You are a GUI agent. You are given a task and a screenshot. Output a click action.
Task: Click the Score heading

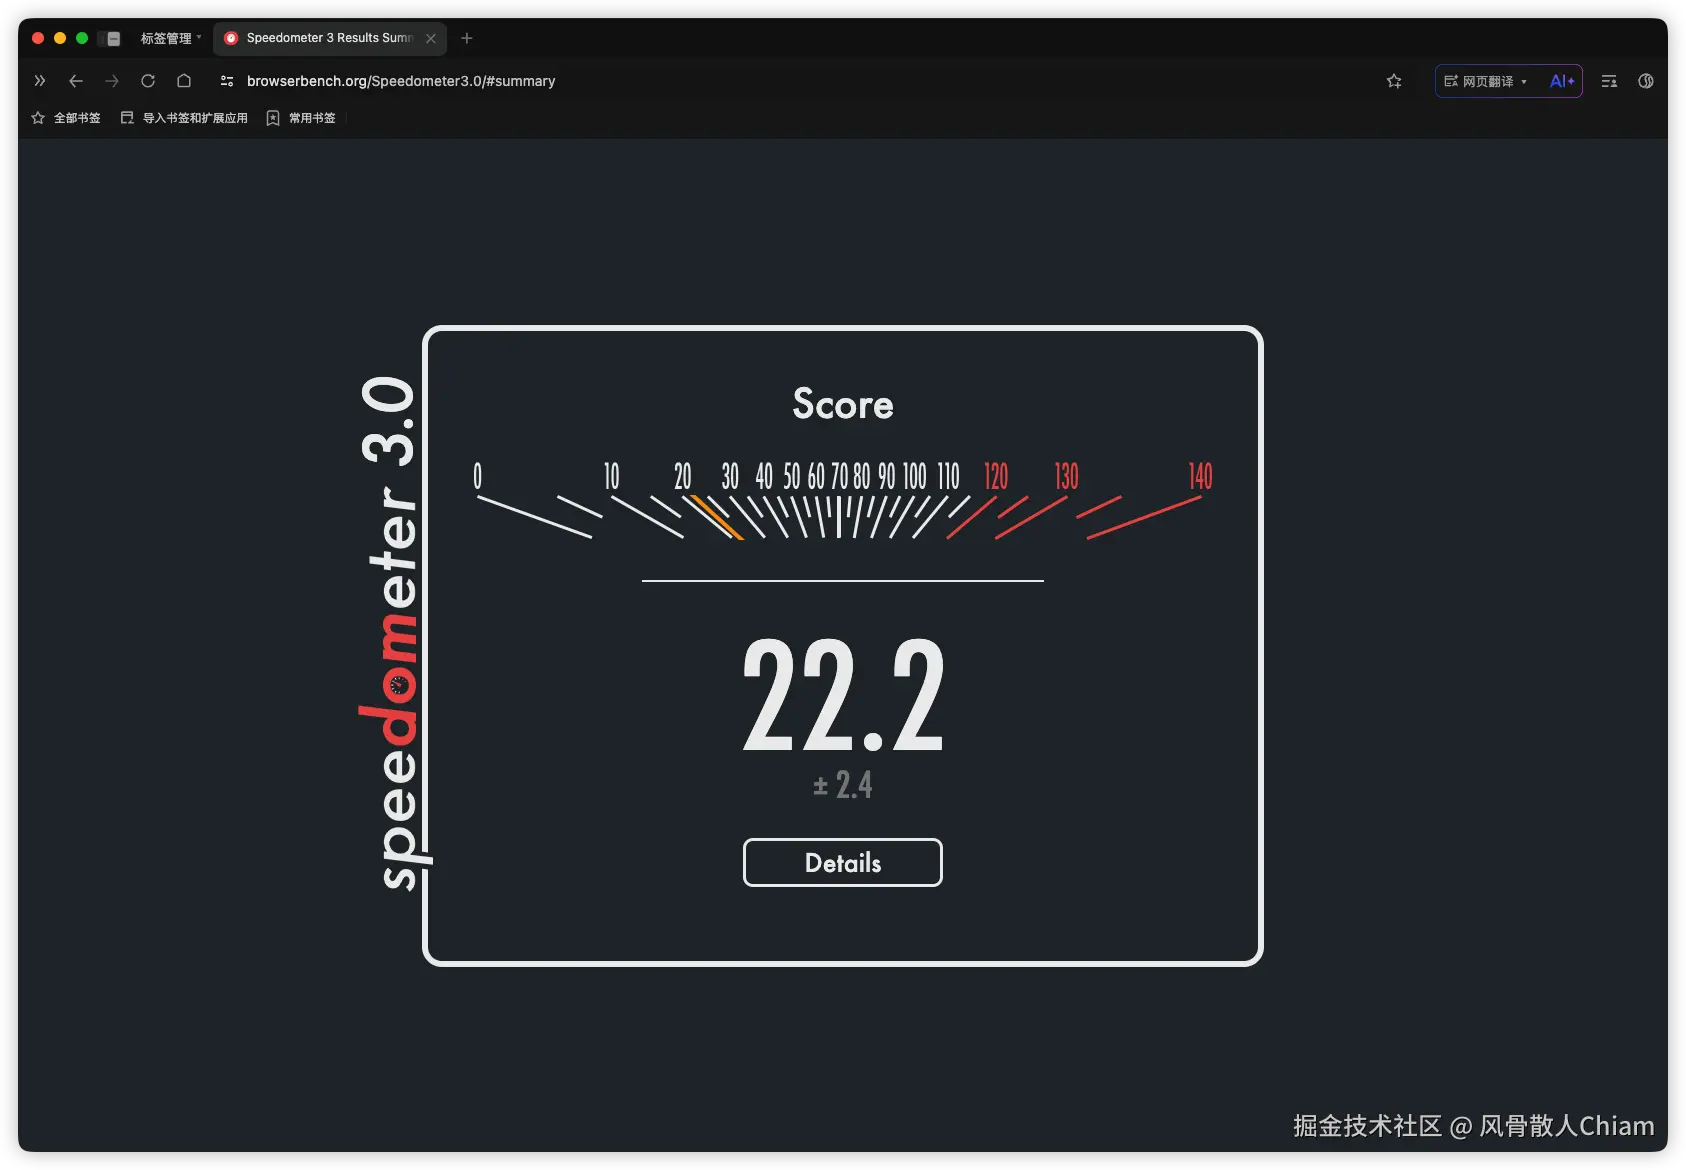pos(843,404)
